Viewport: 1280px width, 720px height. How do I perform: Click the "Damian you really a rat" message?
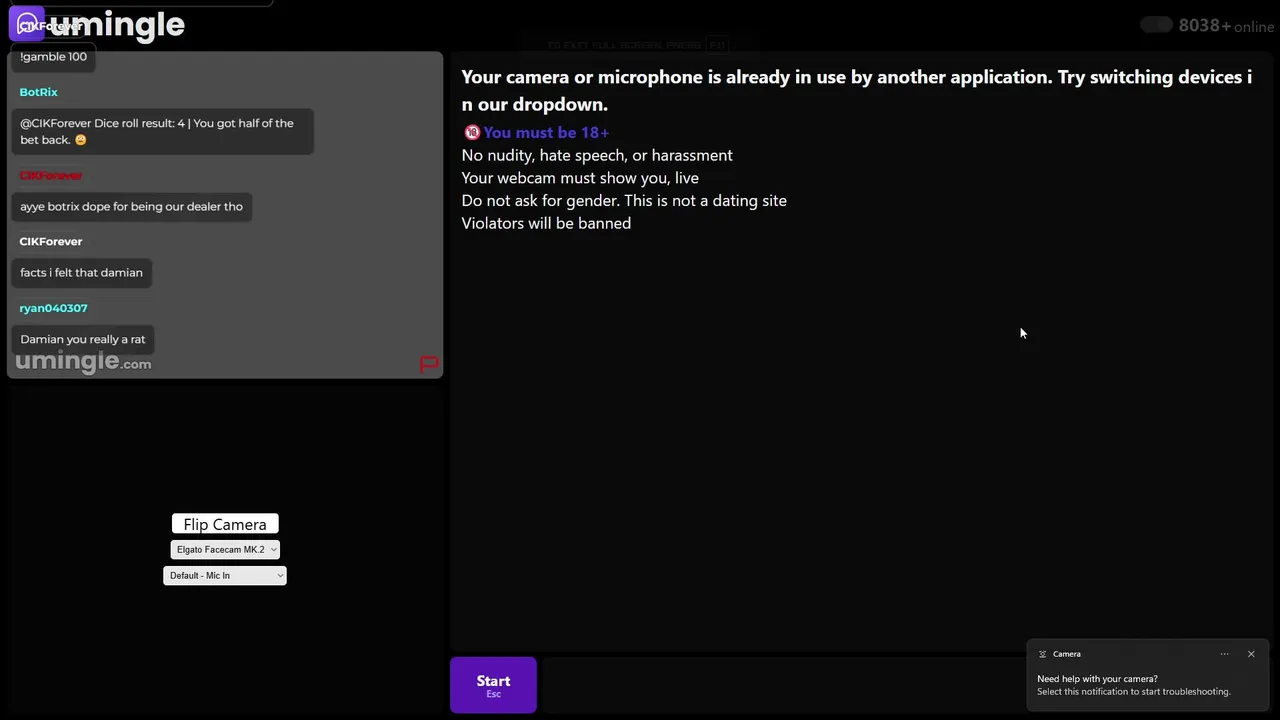[x=83, y=339]
